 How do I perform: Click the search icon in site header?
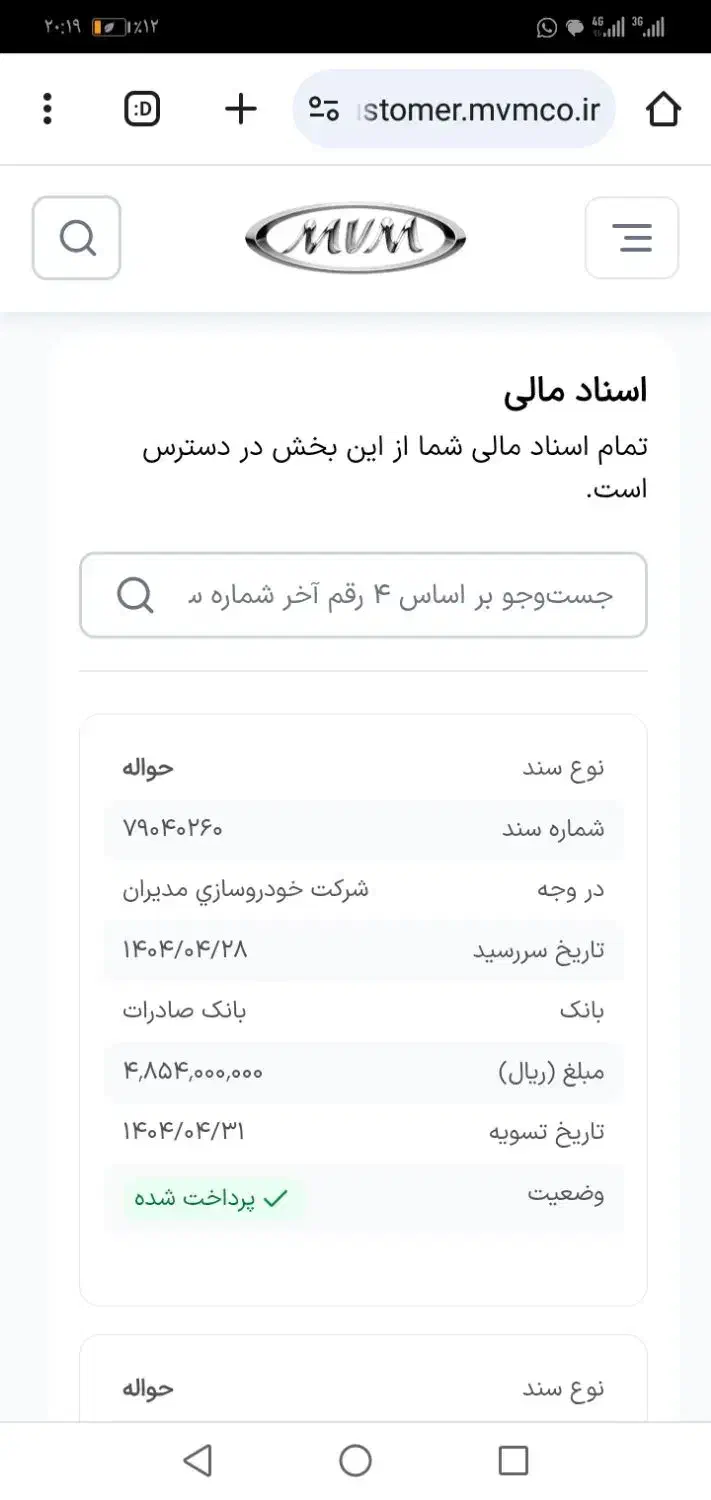click(x=77, y=238)
